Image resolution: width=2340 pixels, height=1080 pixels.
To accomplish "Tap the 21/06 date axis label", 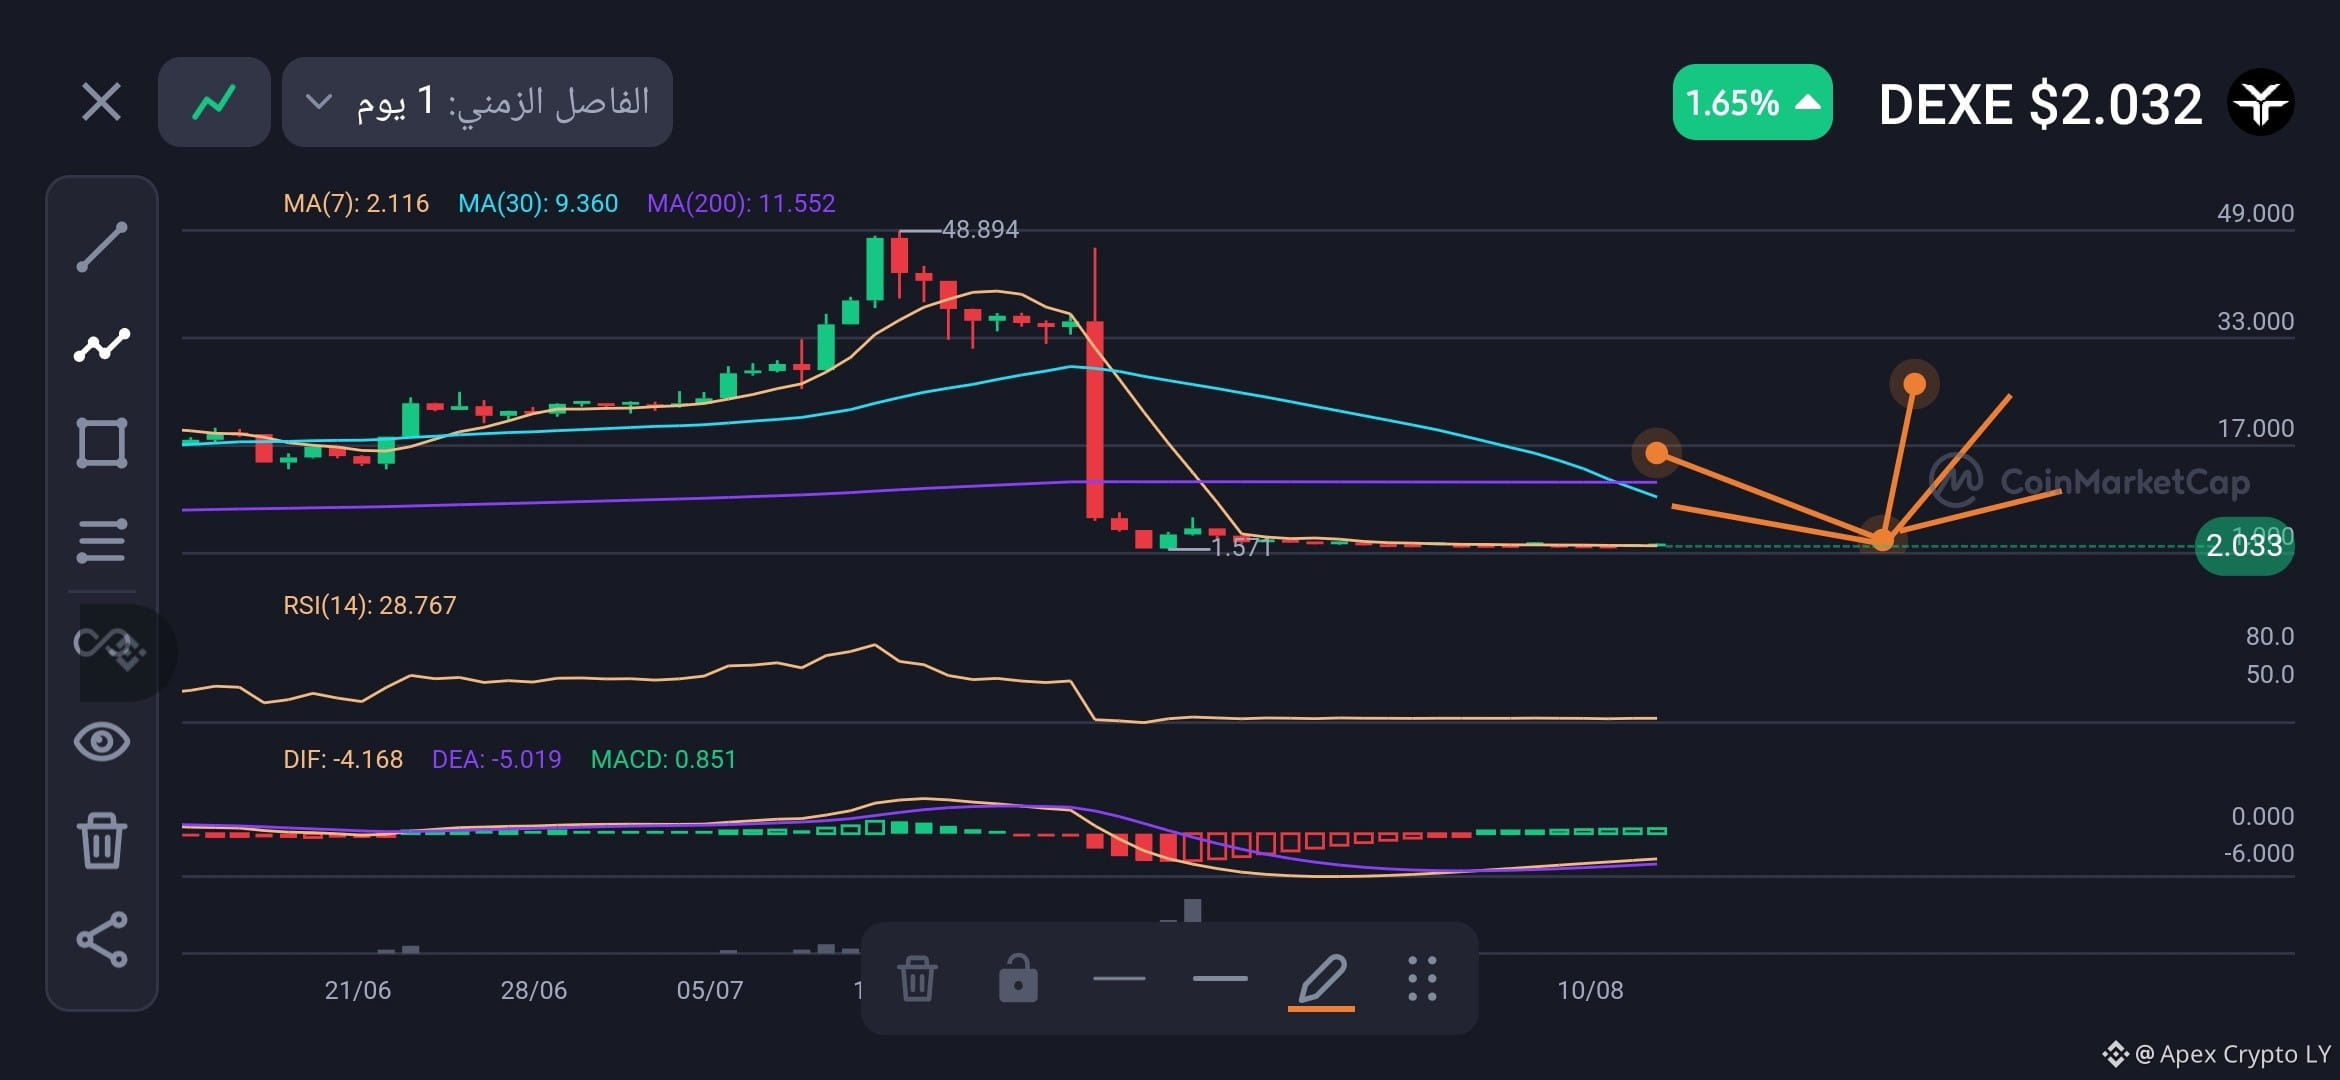I will pyautogui.click(x=357, y=990).
